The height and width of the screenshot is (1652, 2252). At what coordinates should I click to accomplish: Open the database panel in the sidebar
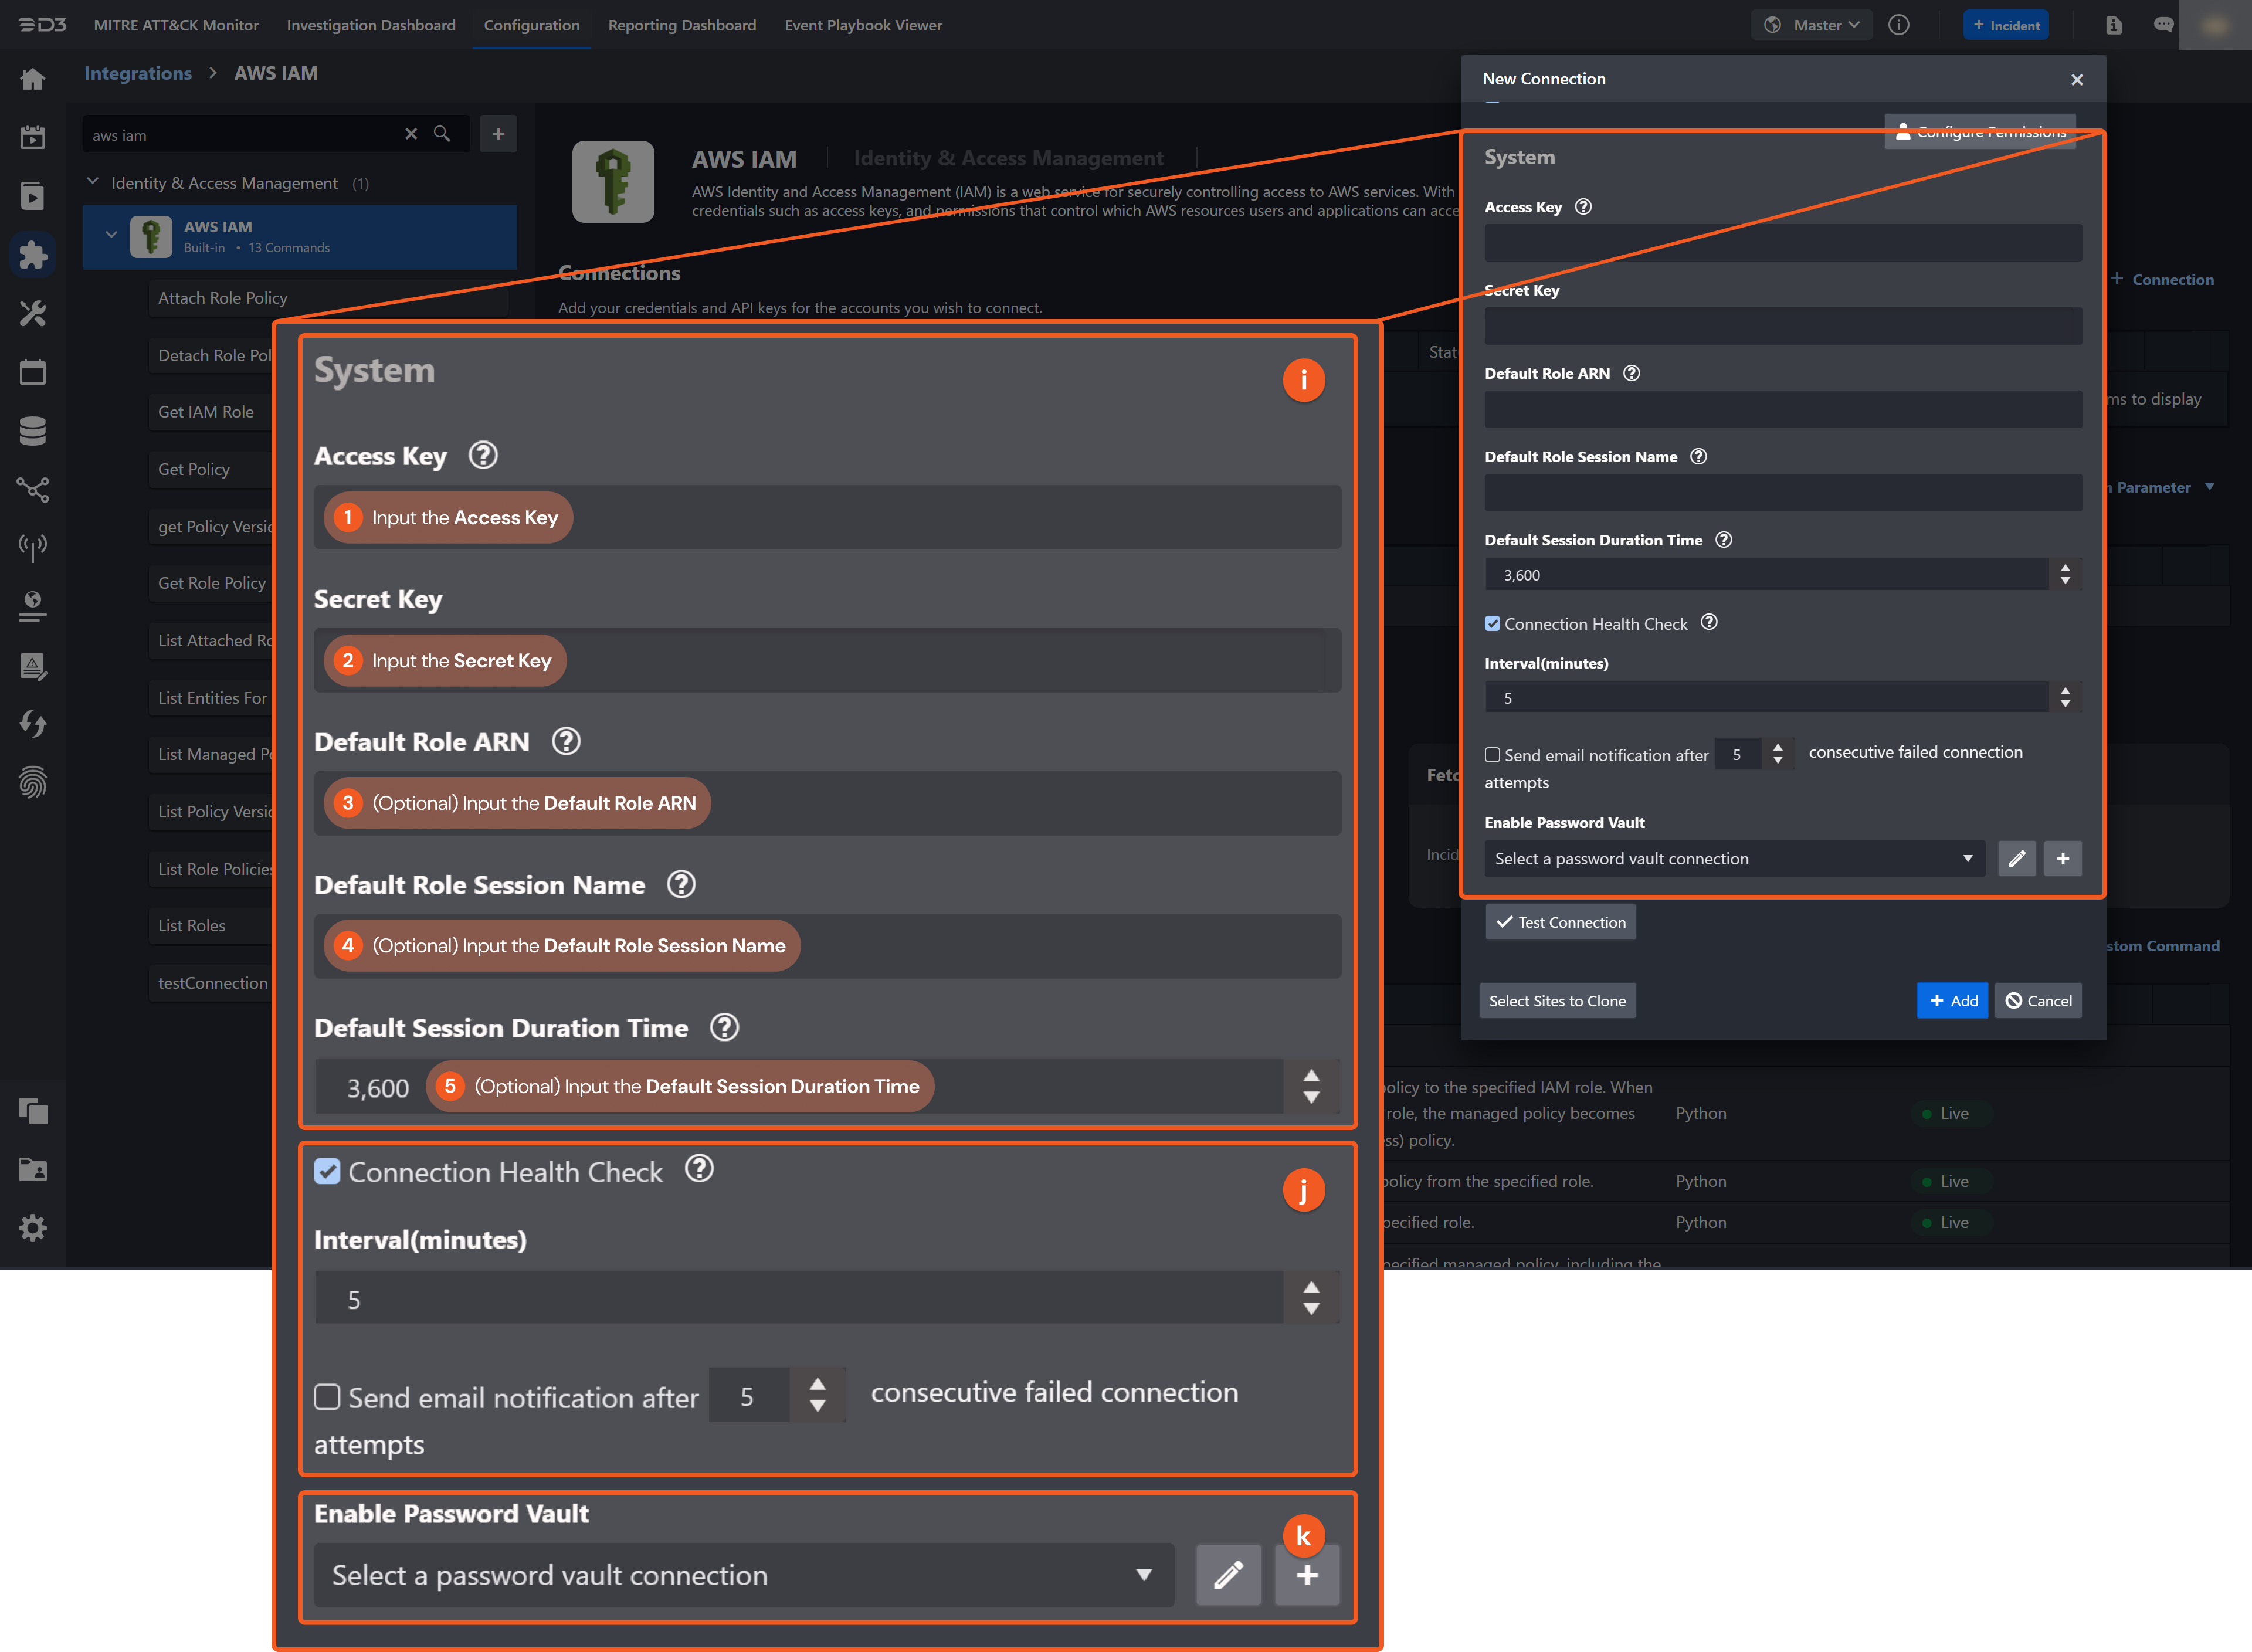click(33, 430)
